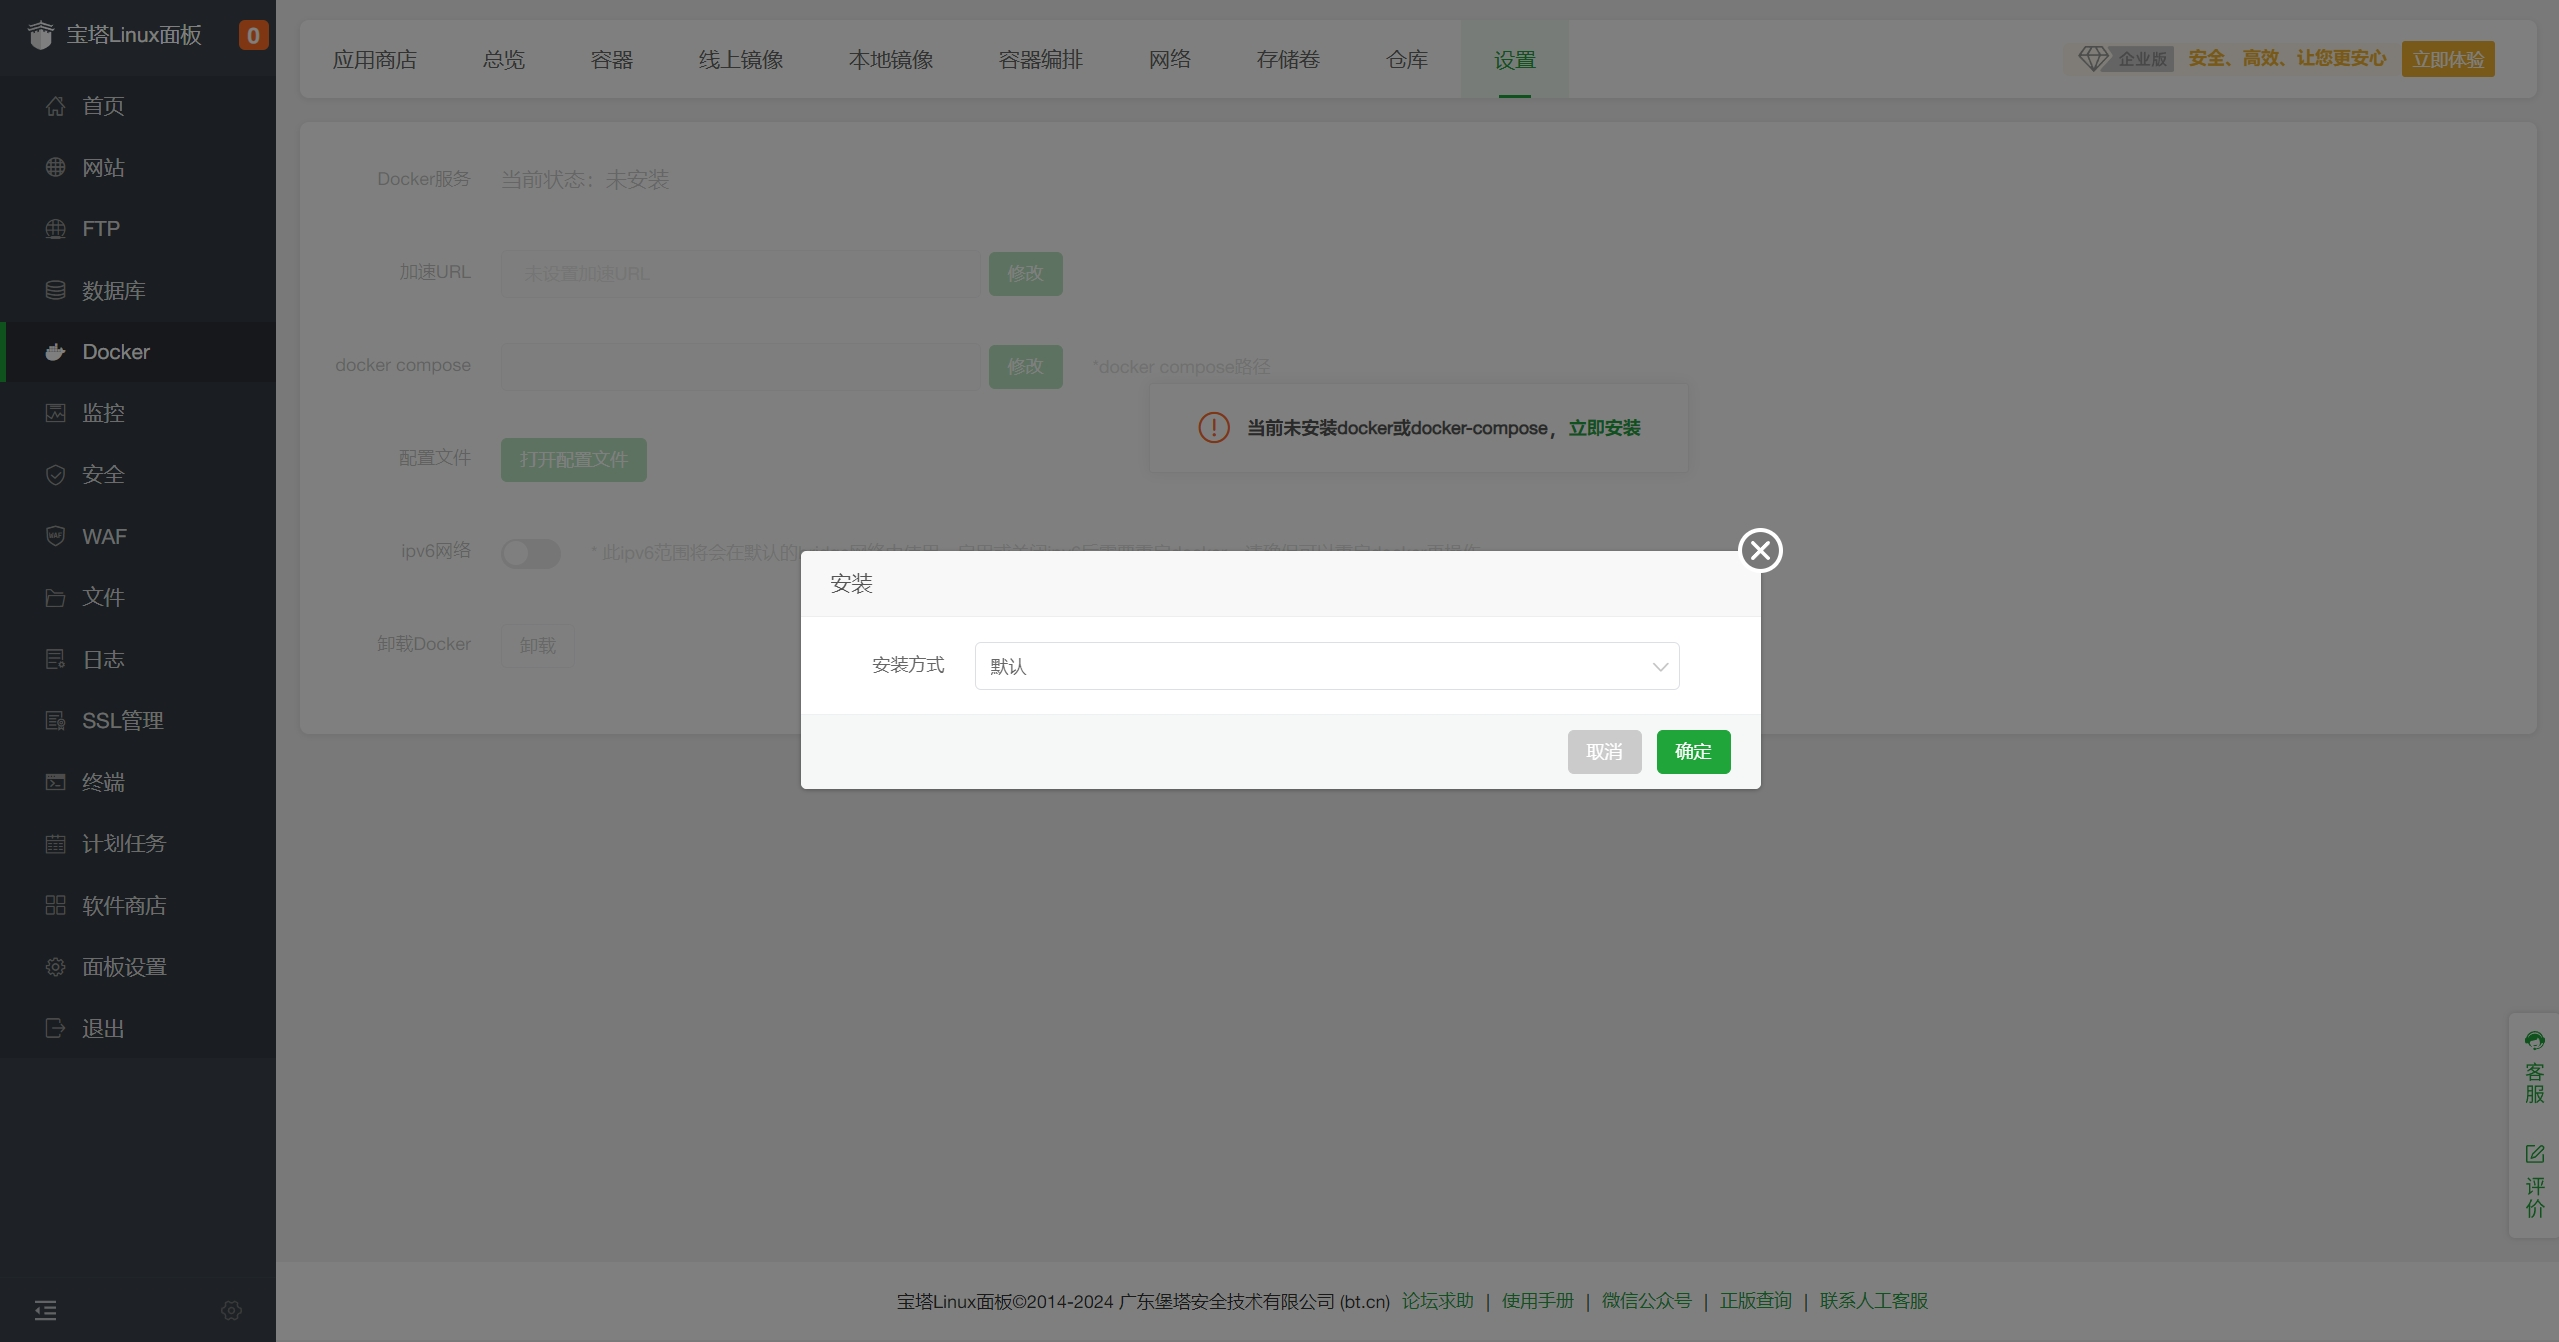Open the 数据库 database section
The height and width of the screenshot is (1342, 2559).
click(x=55, y=290)
